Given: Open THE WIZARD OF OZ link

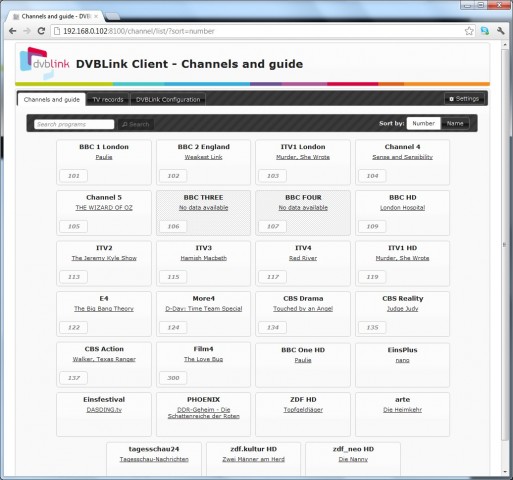Looking at the screenshot, I should [x=104, y=207].
